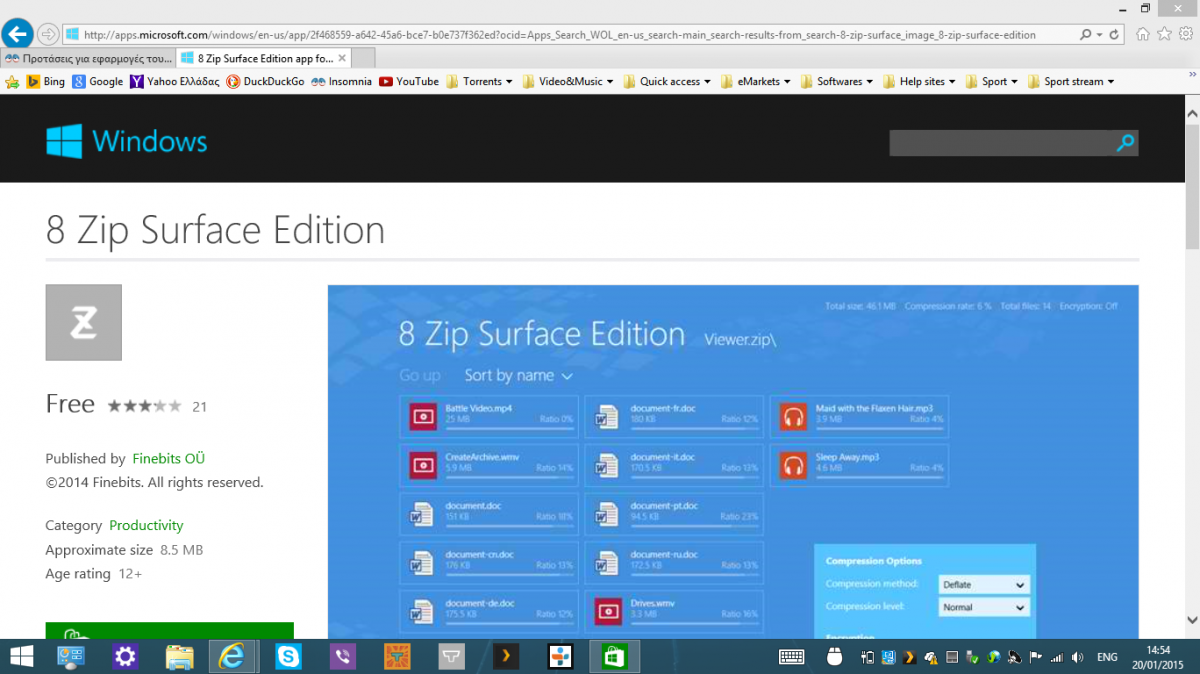Click the Add to favorites bar star
The image size is (1200, 674).
(12, 82)
